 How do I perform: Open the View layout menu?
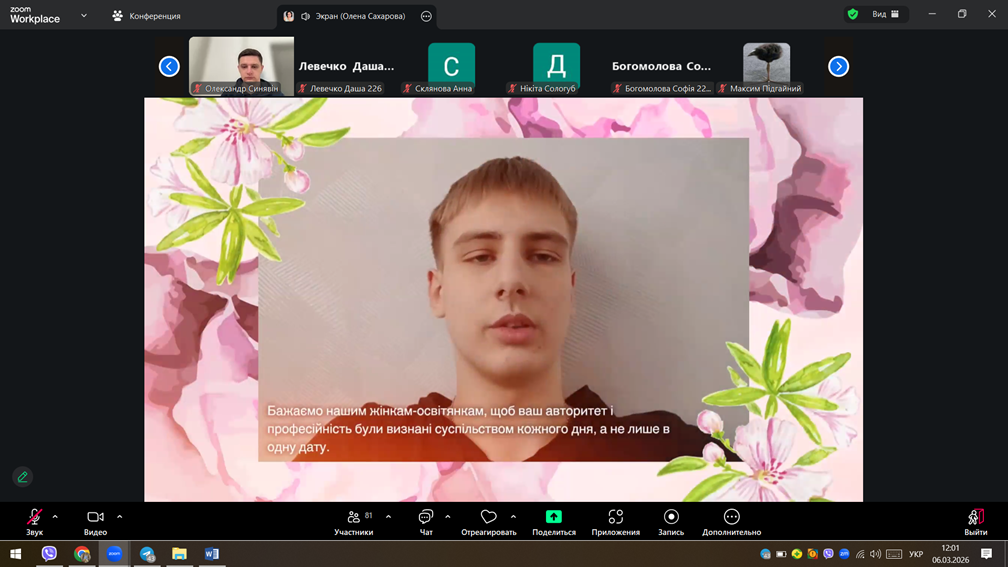[x=885, y=15]
